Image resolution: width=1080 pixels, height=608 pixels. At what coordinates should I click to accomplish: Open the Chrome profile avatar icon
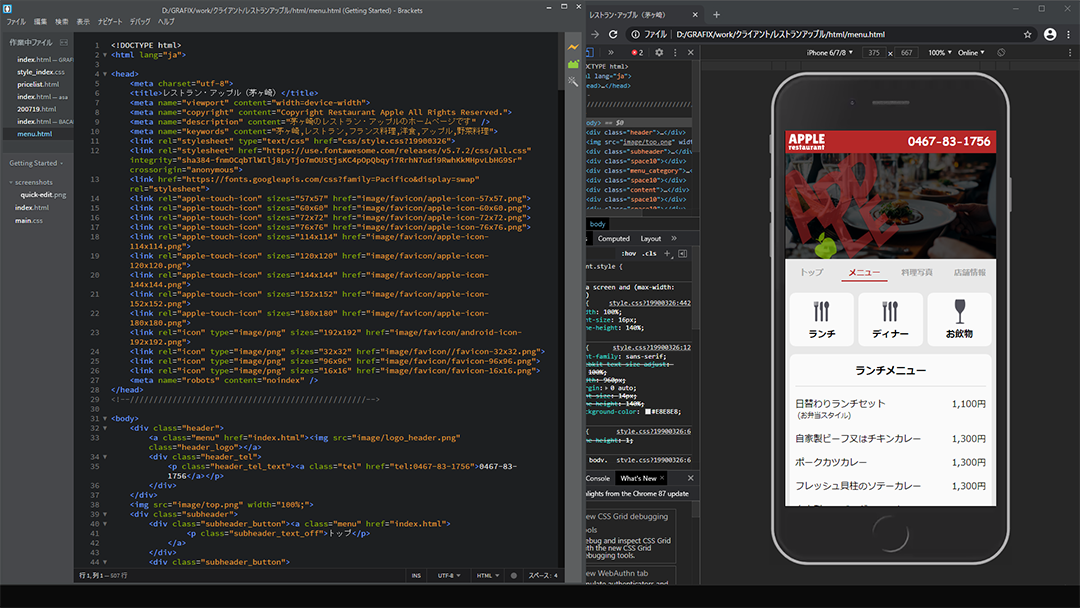[1050, 34]
